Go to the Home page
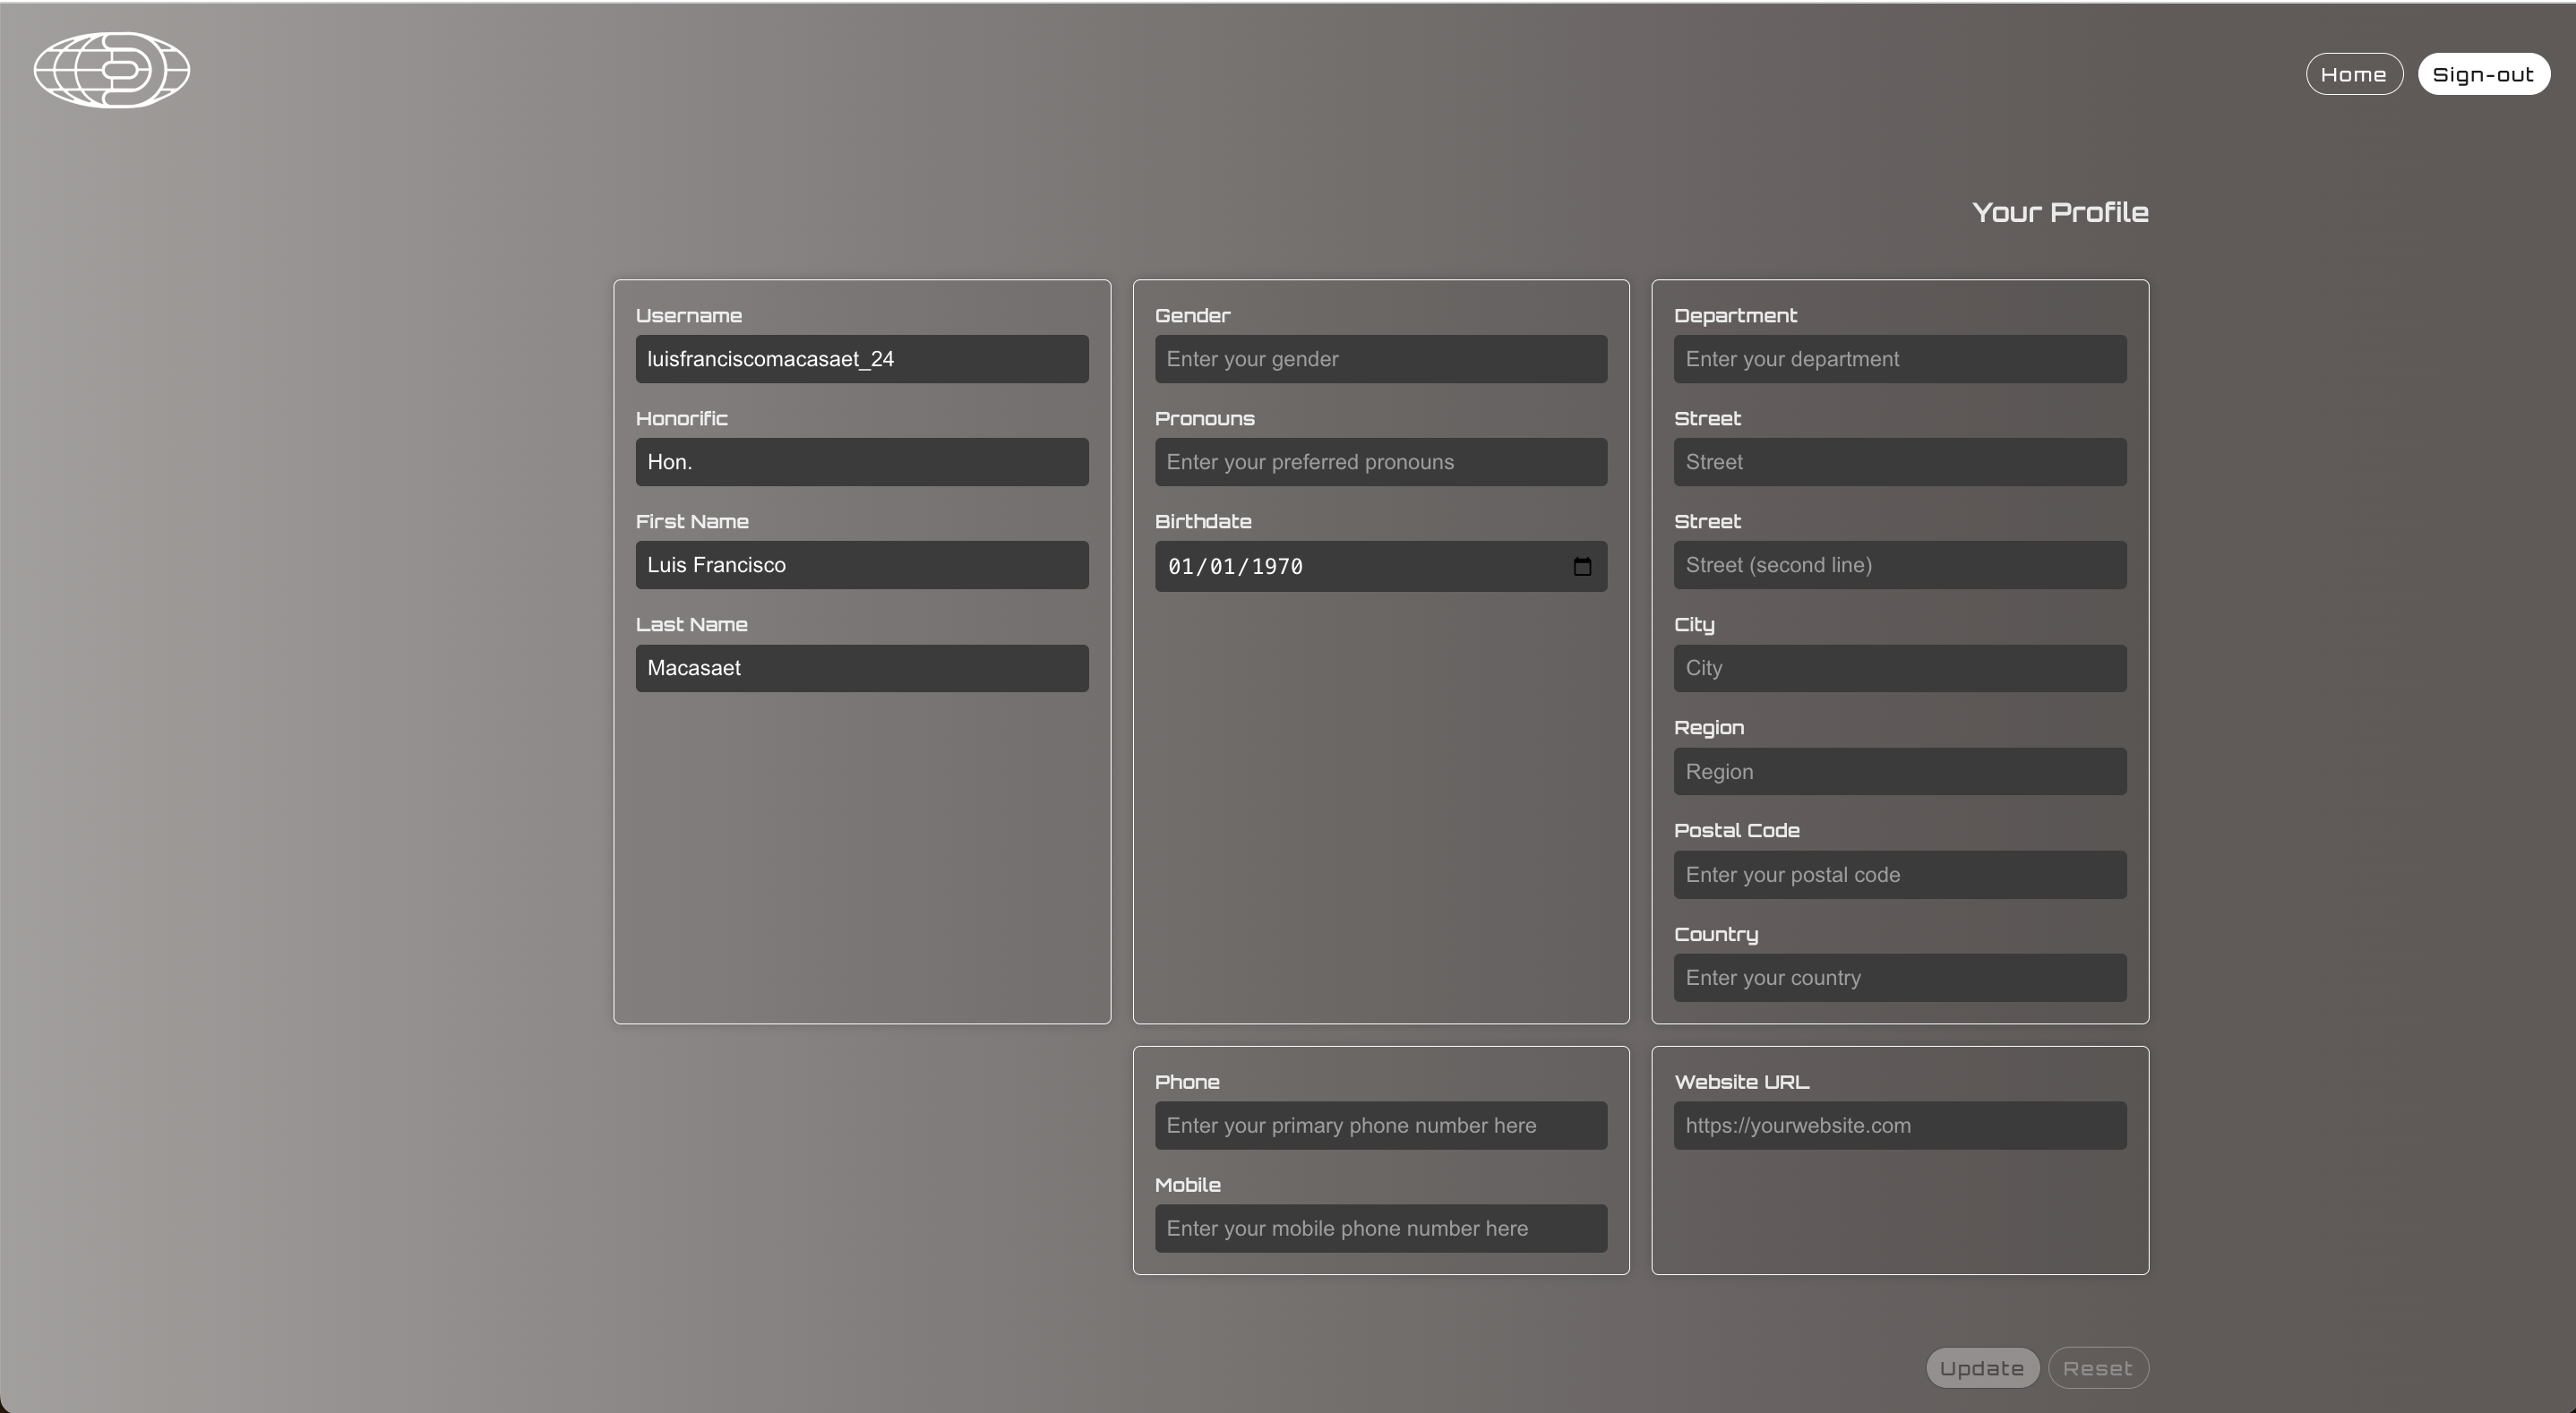 pos(2353,74)
